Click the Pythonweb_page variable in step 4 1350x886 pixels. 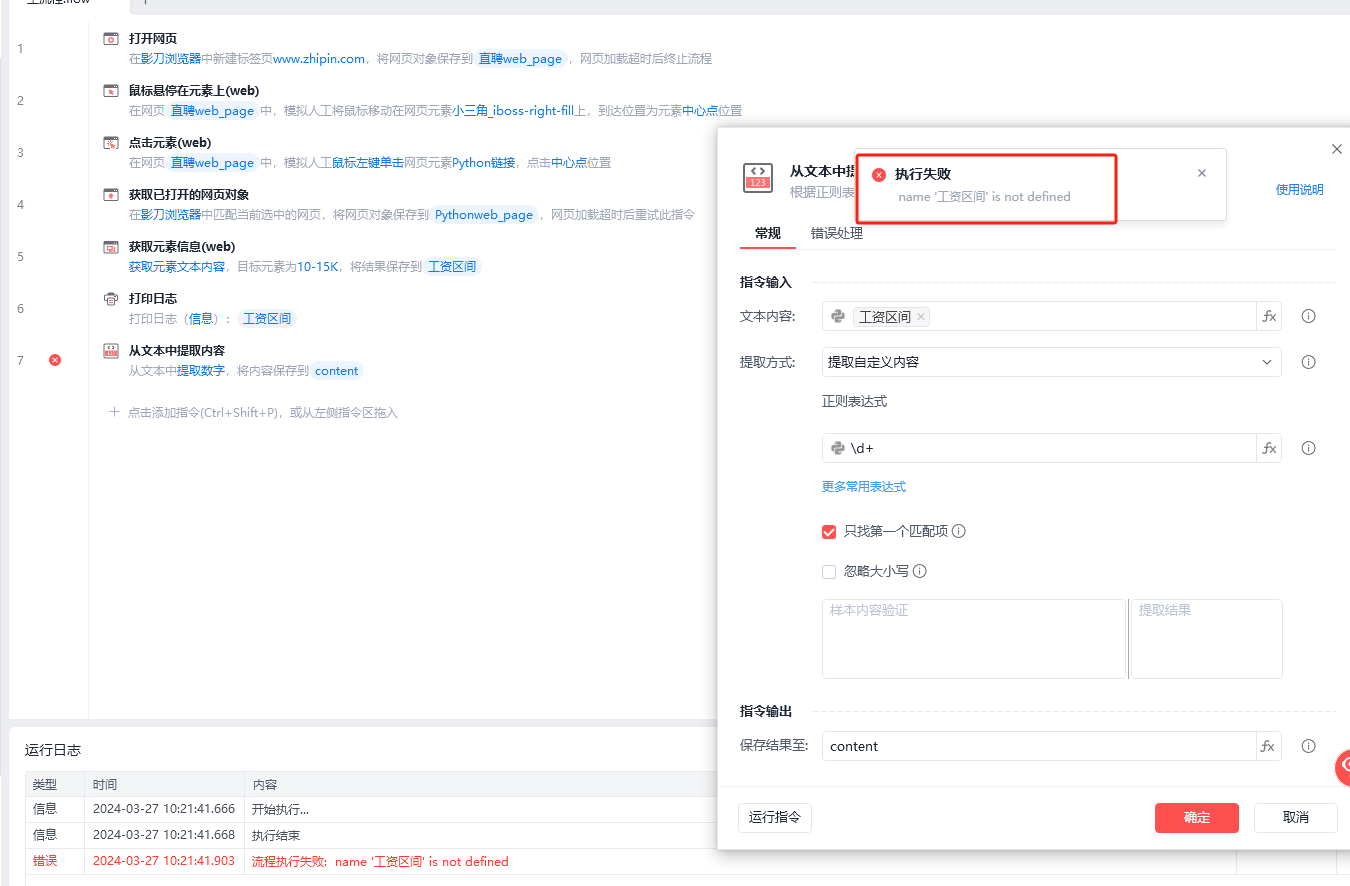(x=484, y=215)
